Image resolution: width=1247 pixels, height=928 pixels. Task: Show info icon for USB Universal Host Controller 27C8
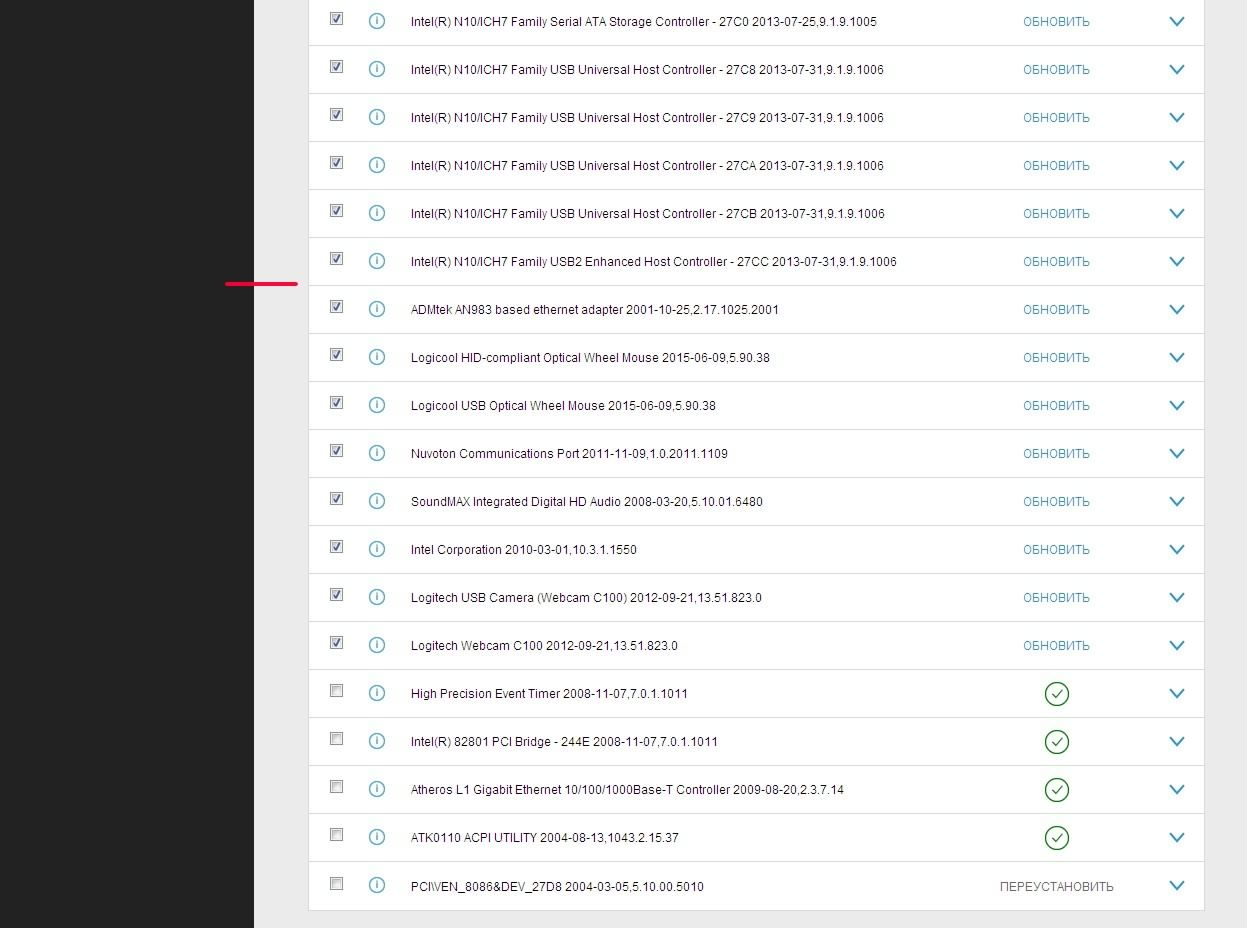tap(377, 69)
